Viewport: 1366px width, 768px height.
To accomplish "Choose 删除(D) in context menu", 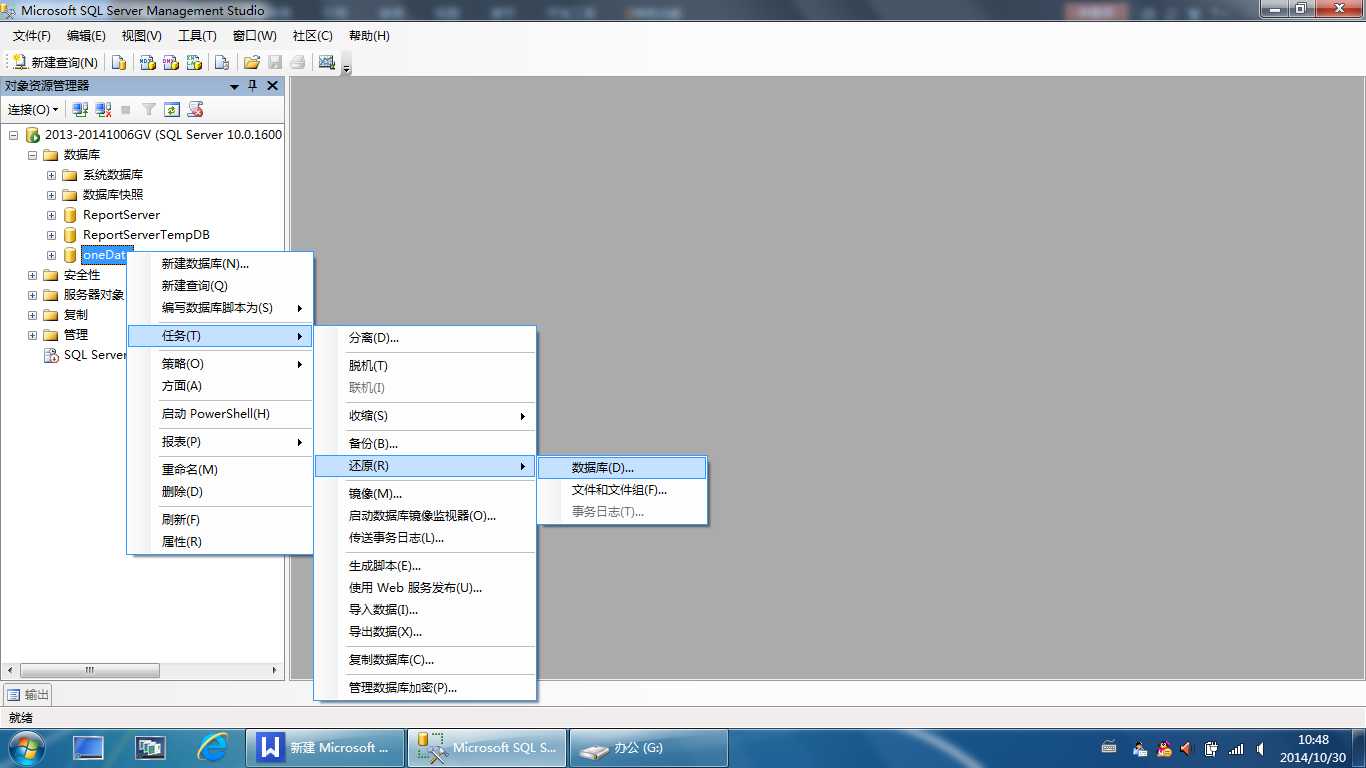I will click(220, 492).
